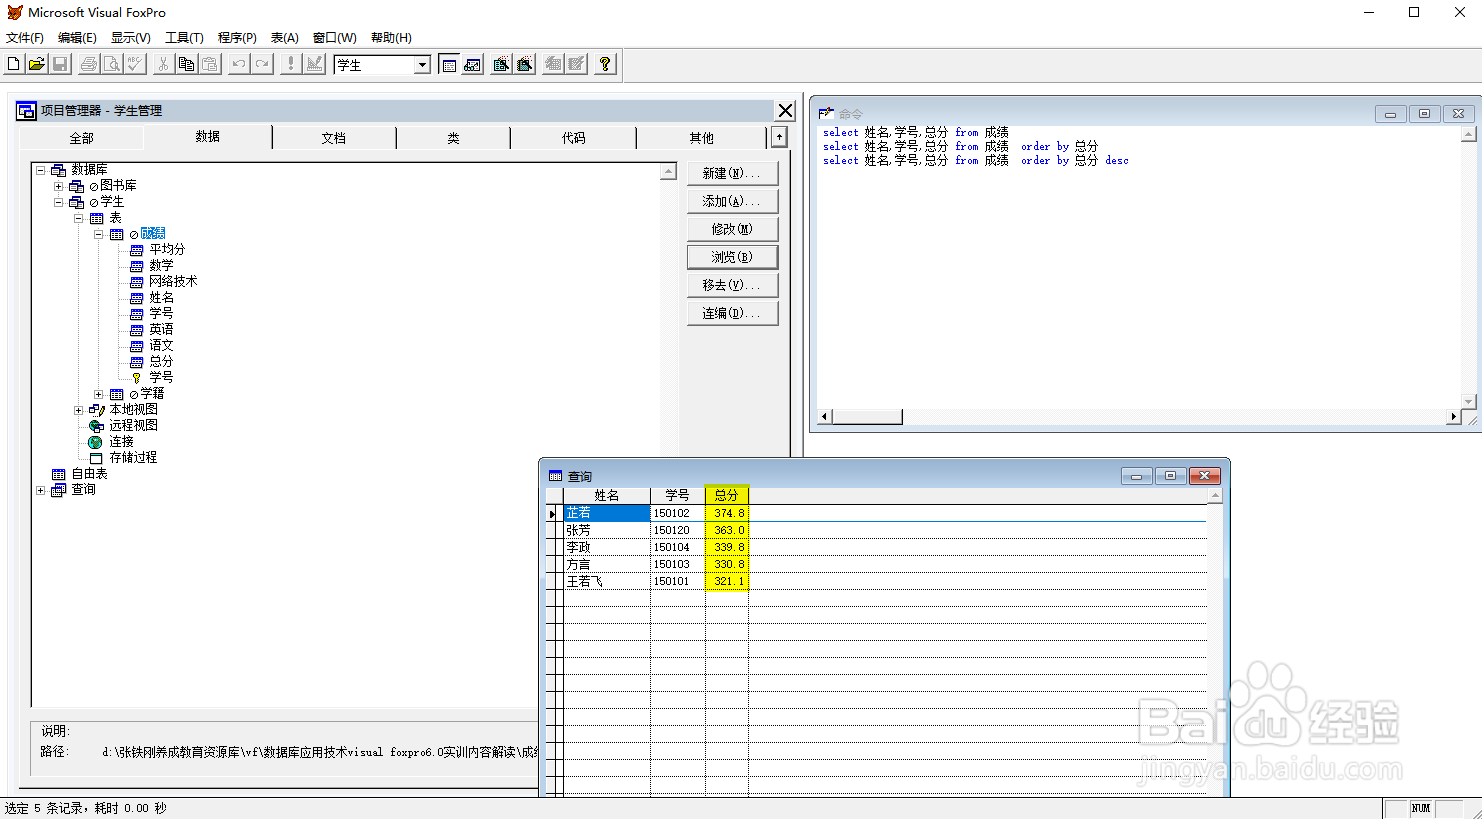The width and height of the screenshot is (1482, 819).
Task: Open the 显示(V) menu
Action: pos(131,38)
